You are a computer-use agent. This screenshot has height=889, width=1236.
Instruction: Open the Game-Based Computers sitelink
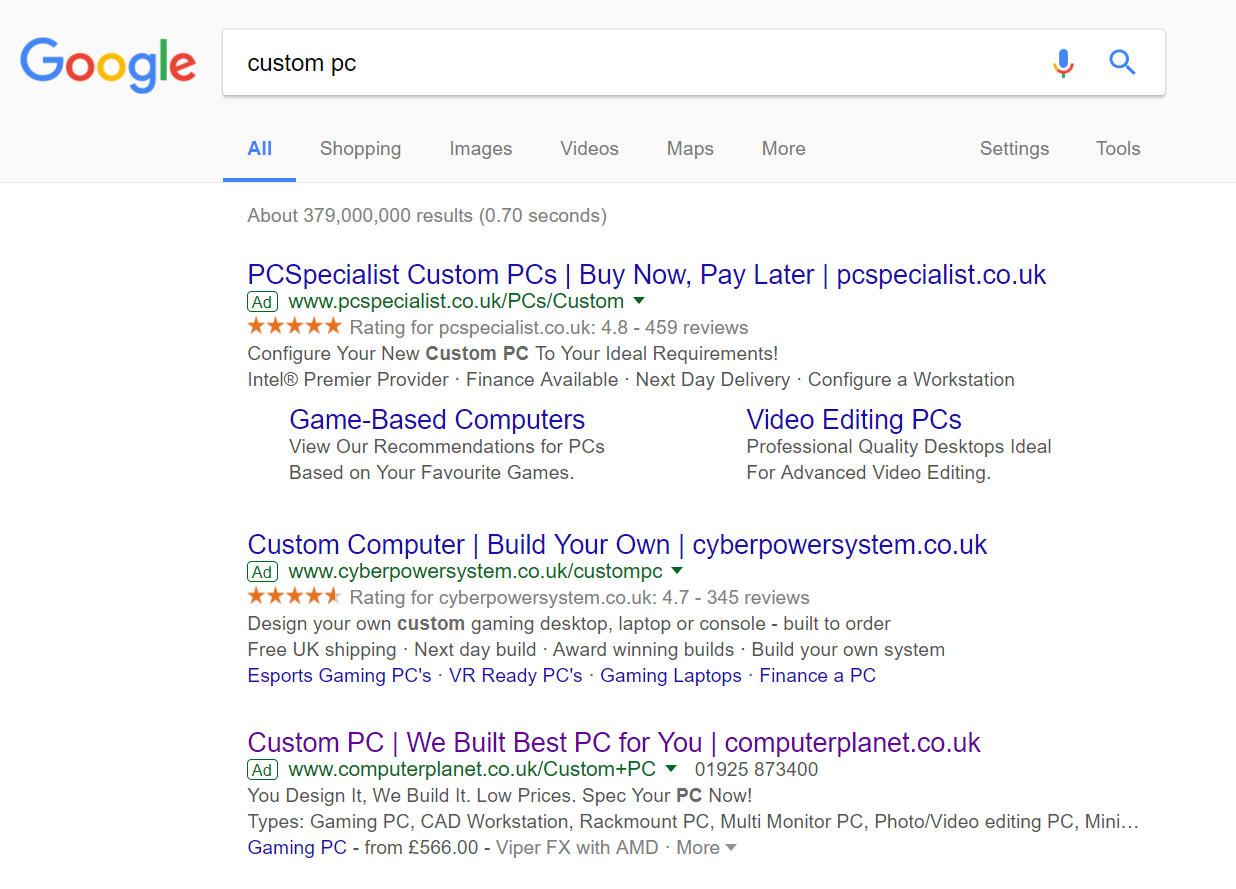click(x=437, y=419)
